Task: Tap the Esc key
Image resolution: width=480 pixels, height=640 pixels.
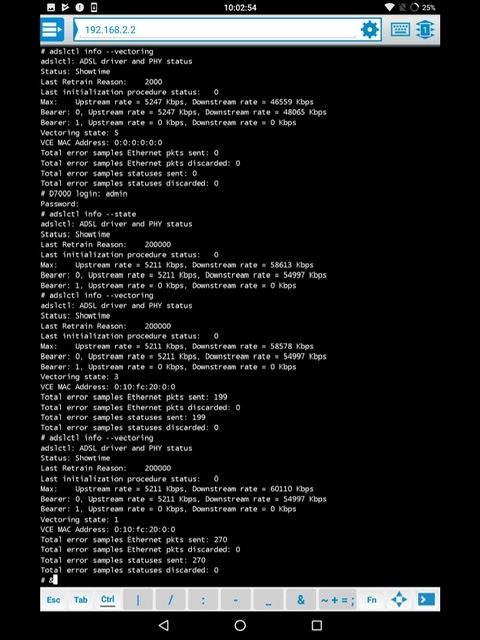Action: 53,600
